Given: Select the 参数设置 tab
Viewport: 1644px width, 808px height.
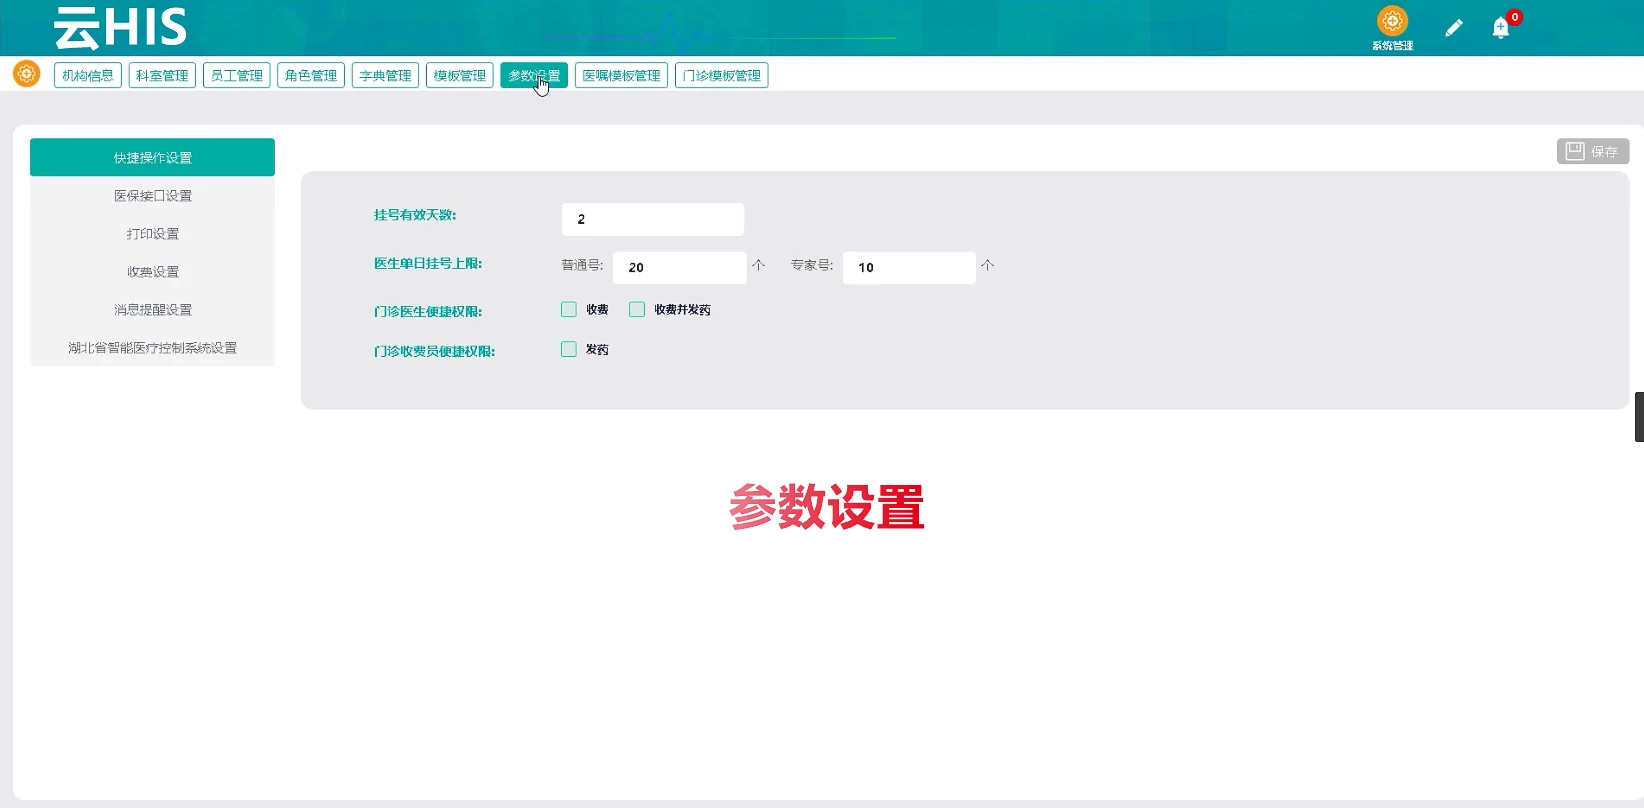Looking at the screenshot, I should tap(534, 75).
